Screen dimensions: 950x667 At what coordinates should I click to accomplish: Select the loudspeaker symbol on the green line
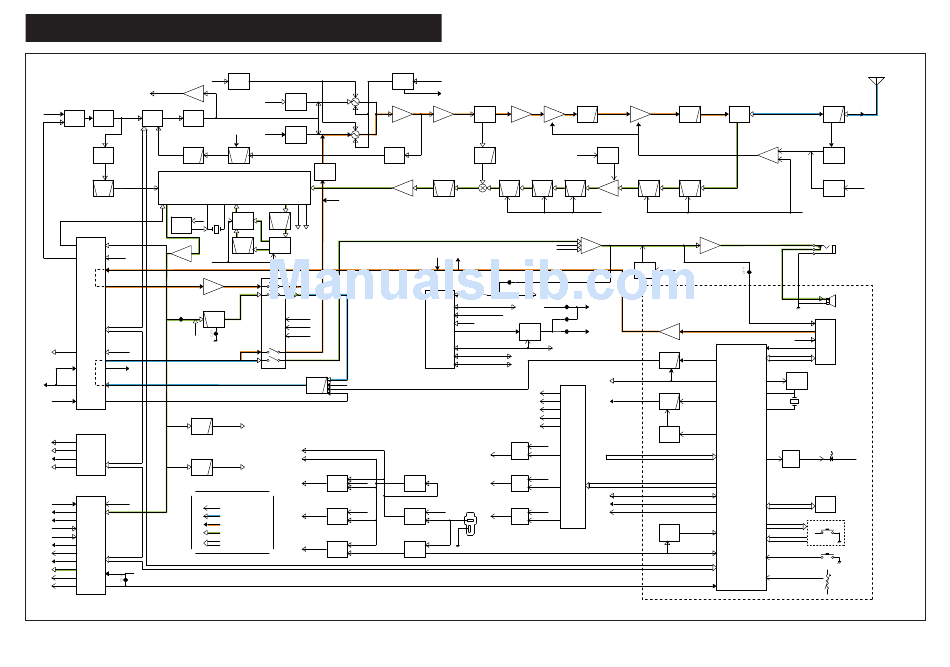tap(831, 300)
